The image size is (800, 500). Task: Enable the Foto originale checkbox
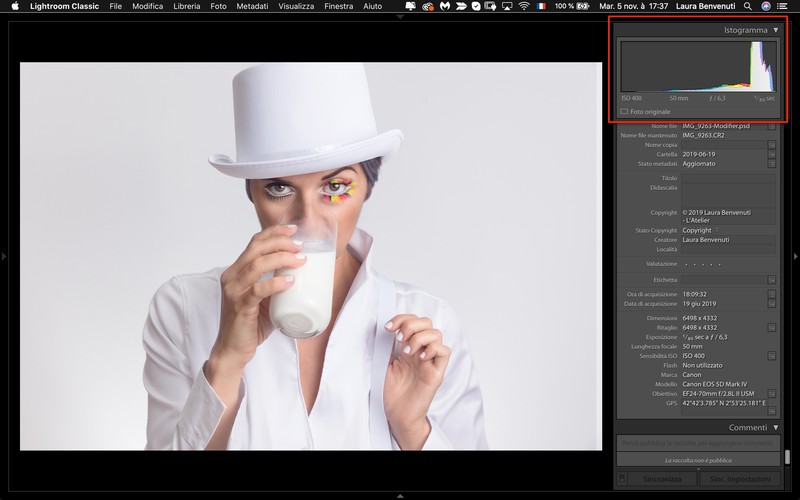coord(625,111)
